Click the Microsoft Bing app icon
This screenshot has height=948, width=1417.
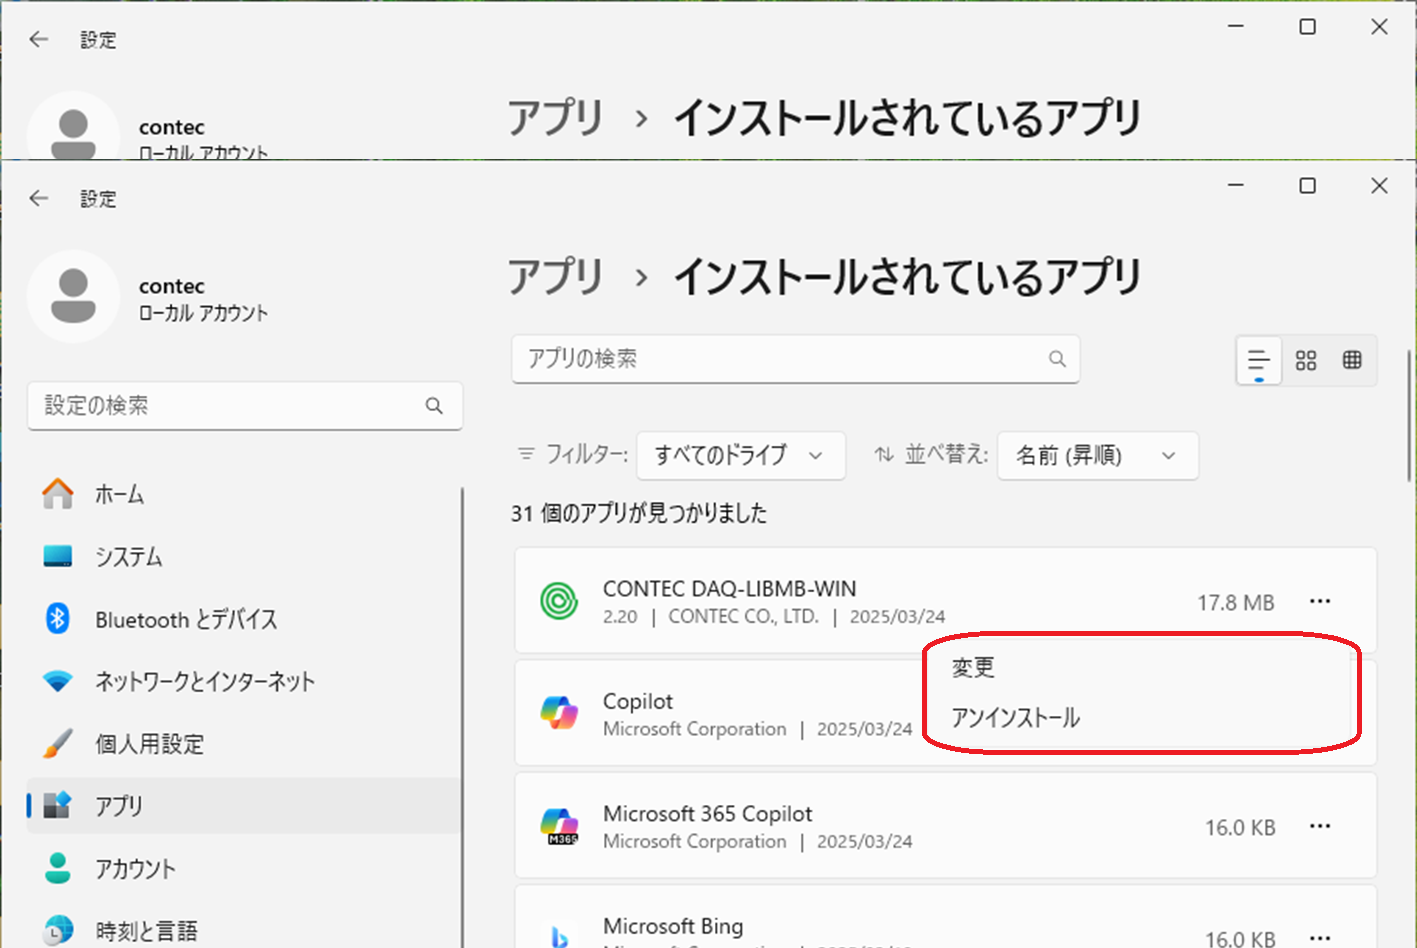tap(559, 937)
